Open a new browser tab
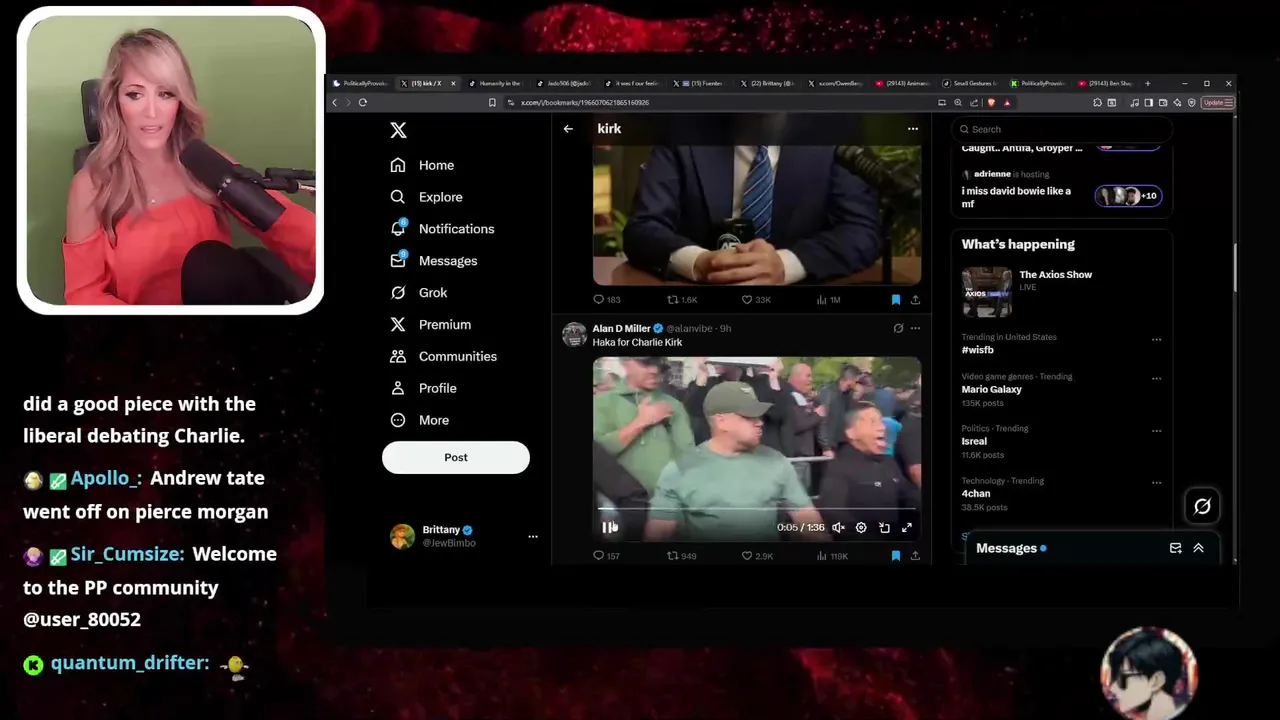Viewport: 1280px width, 720px height. (1147, 84)
